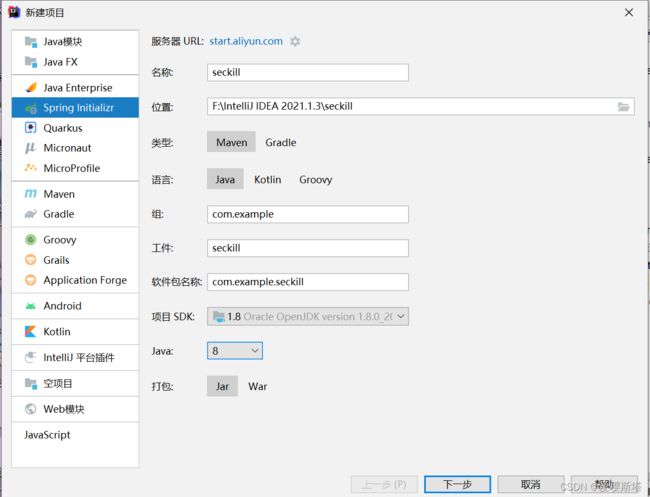Viewport: 650px width, 497px height.
Task: Open the start.aliyun.com server link
Action: click(x=246, y=41)
